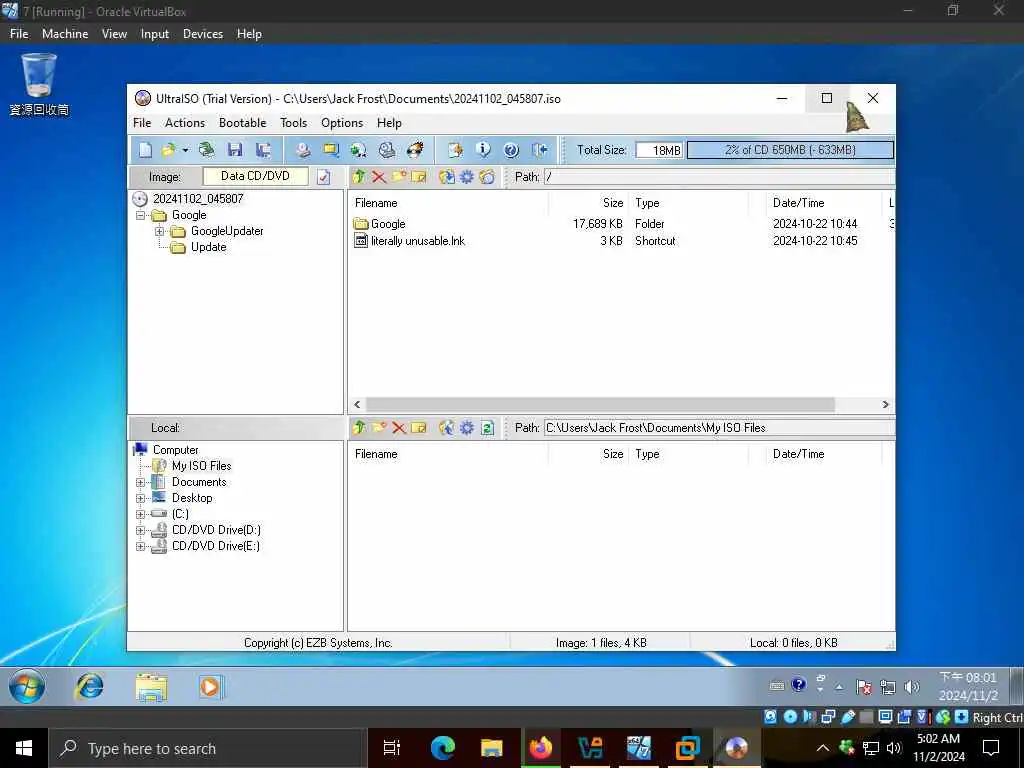
Task: Click the Save As icon beside Save
Action: pyautogui.click(x=263, y=150)
